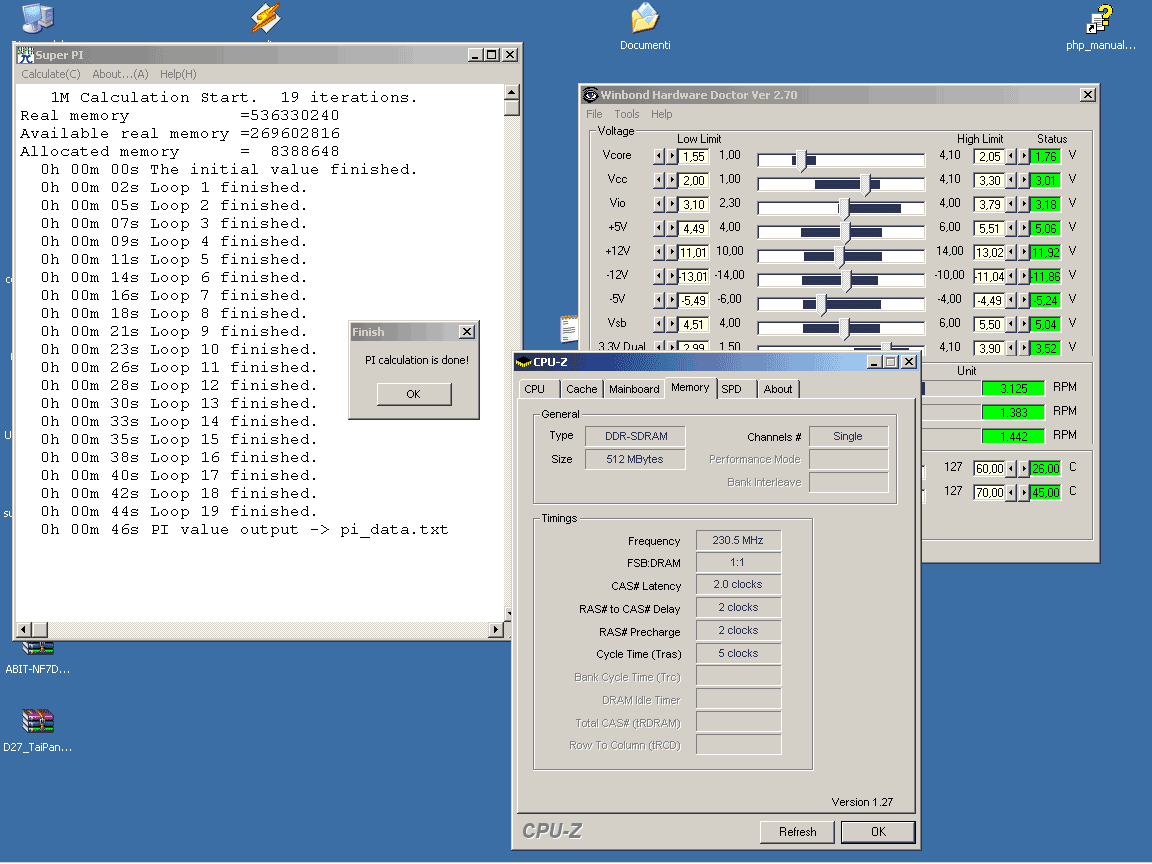Adjust the -5V voltage slider
This screenshot has height=864, width=1152.
[x=821, y=303]
